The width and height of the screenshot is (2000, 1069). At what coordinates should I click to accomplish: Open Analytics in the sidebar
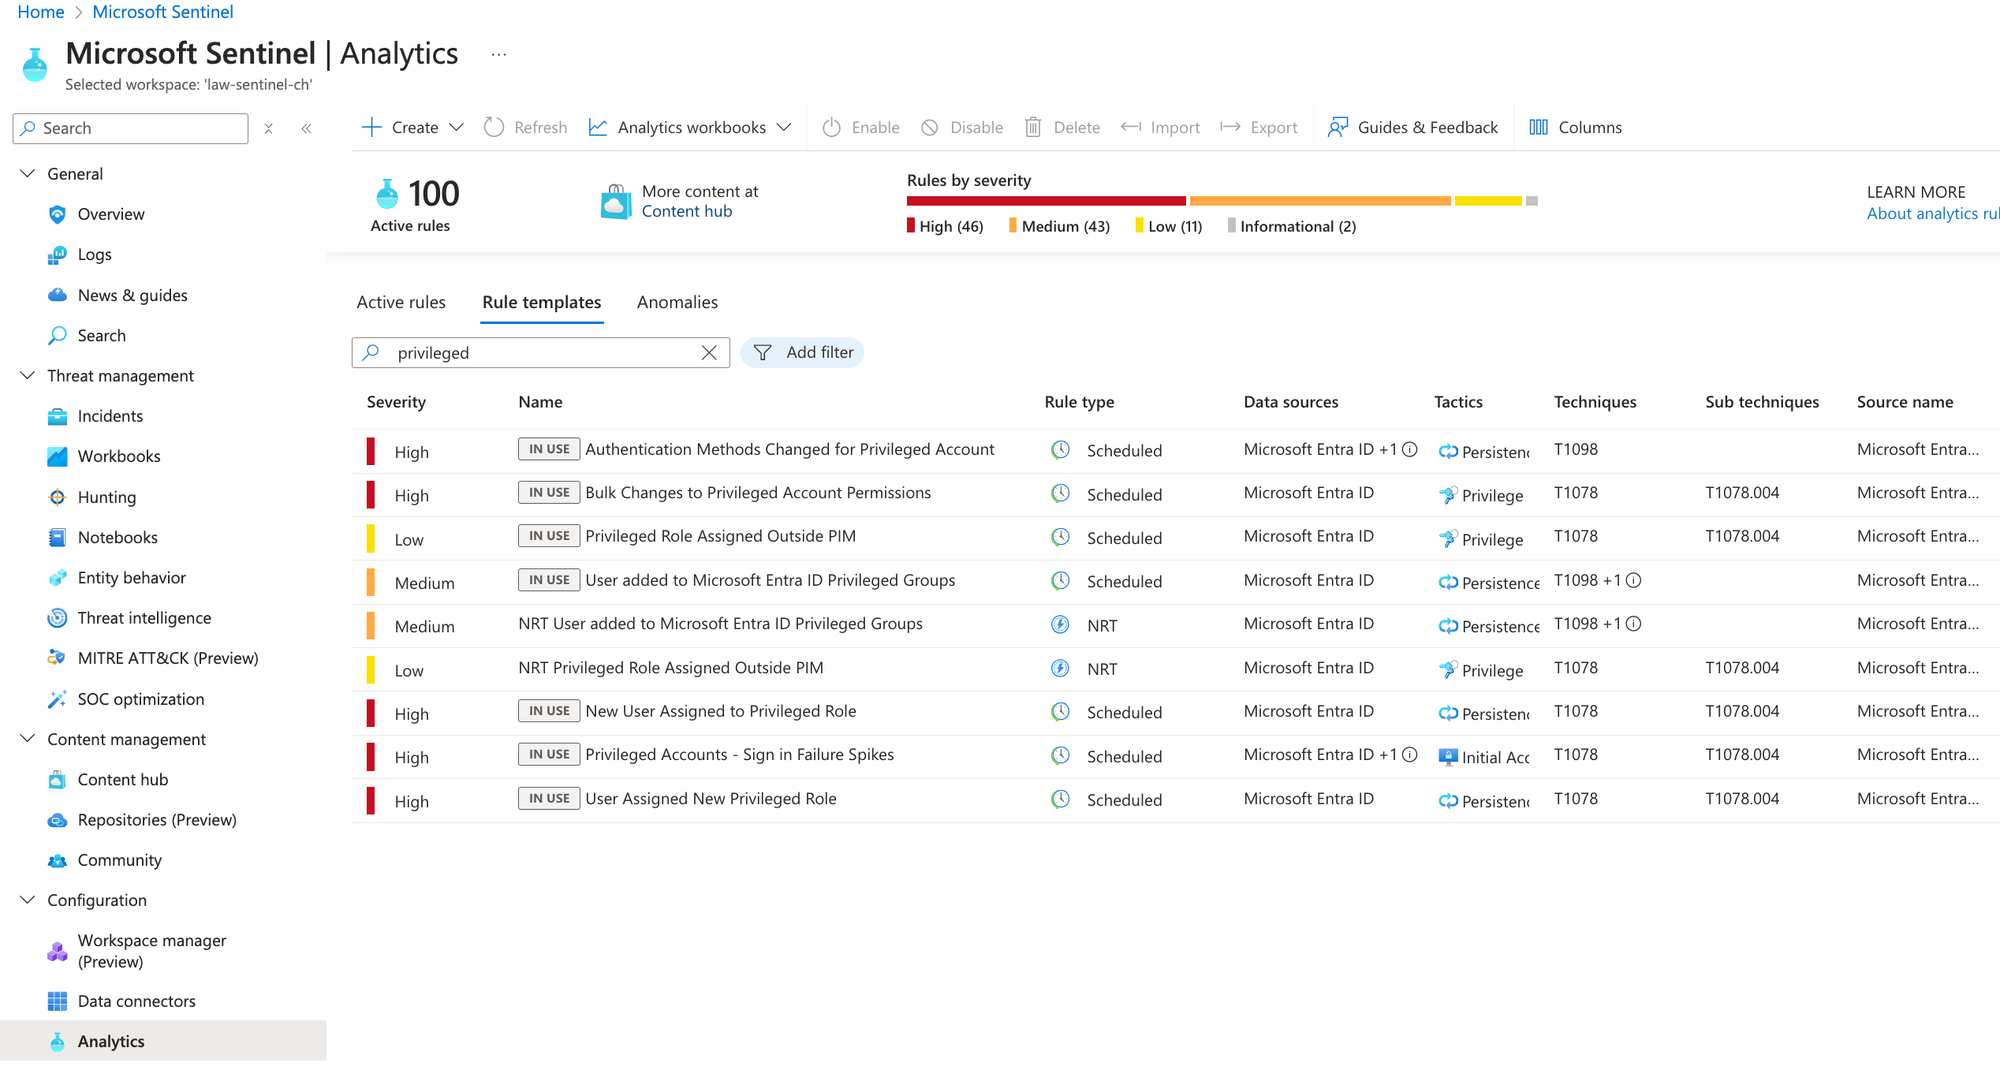point(163,1041)
